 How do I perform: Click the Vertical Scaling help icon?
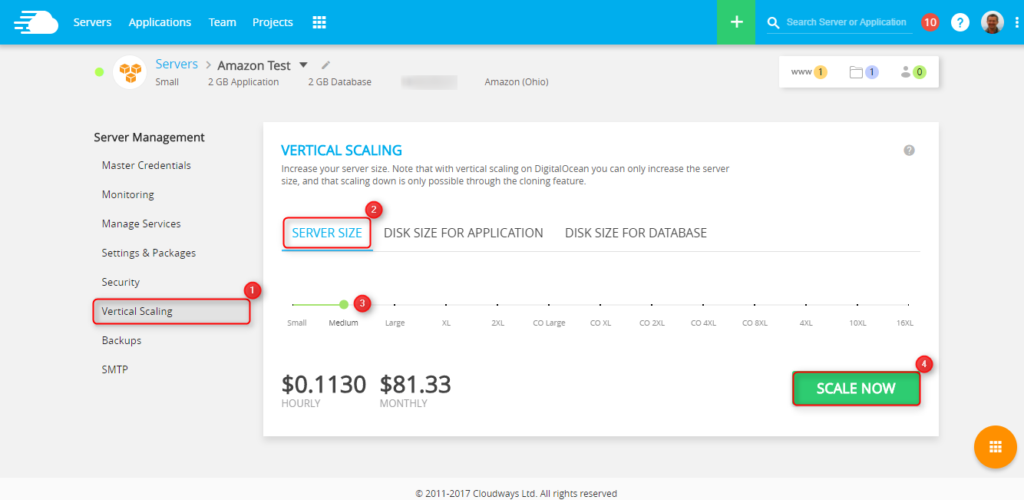[x=909, y=150]
